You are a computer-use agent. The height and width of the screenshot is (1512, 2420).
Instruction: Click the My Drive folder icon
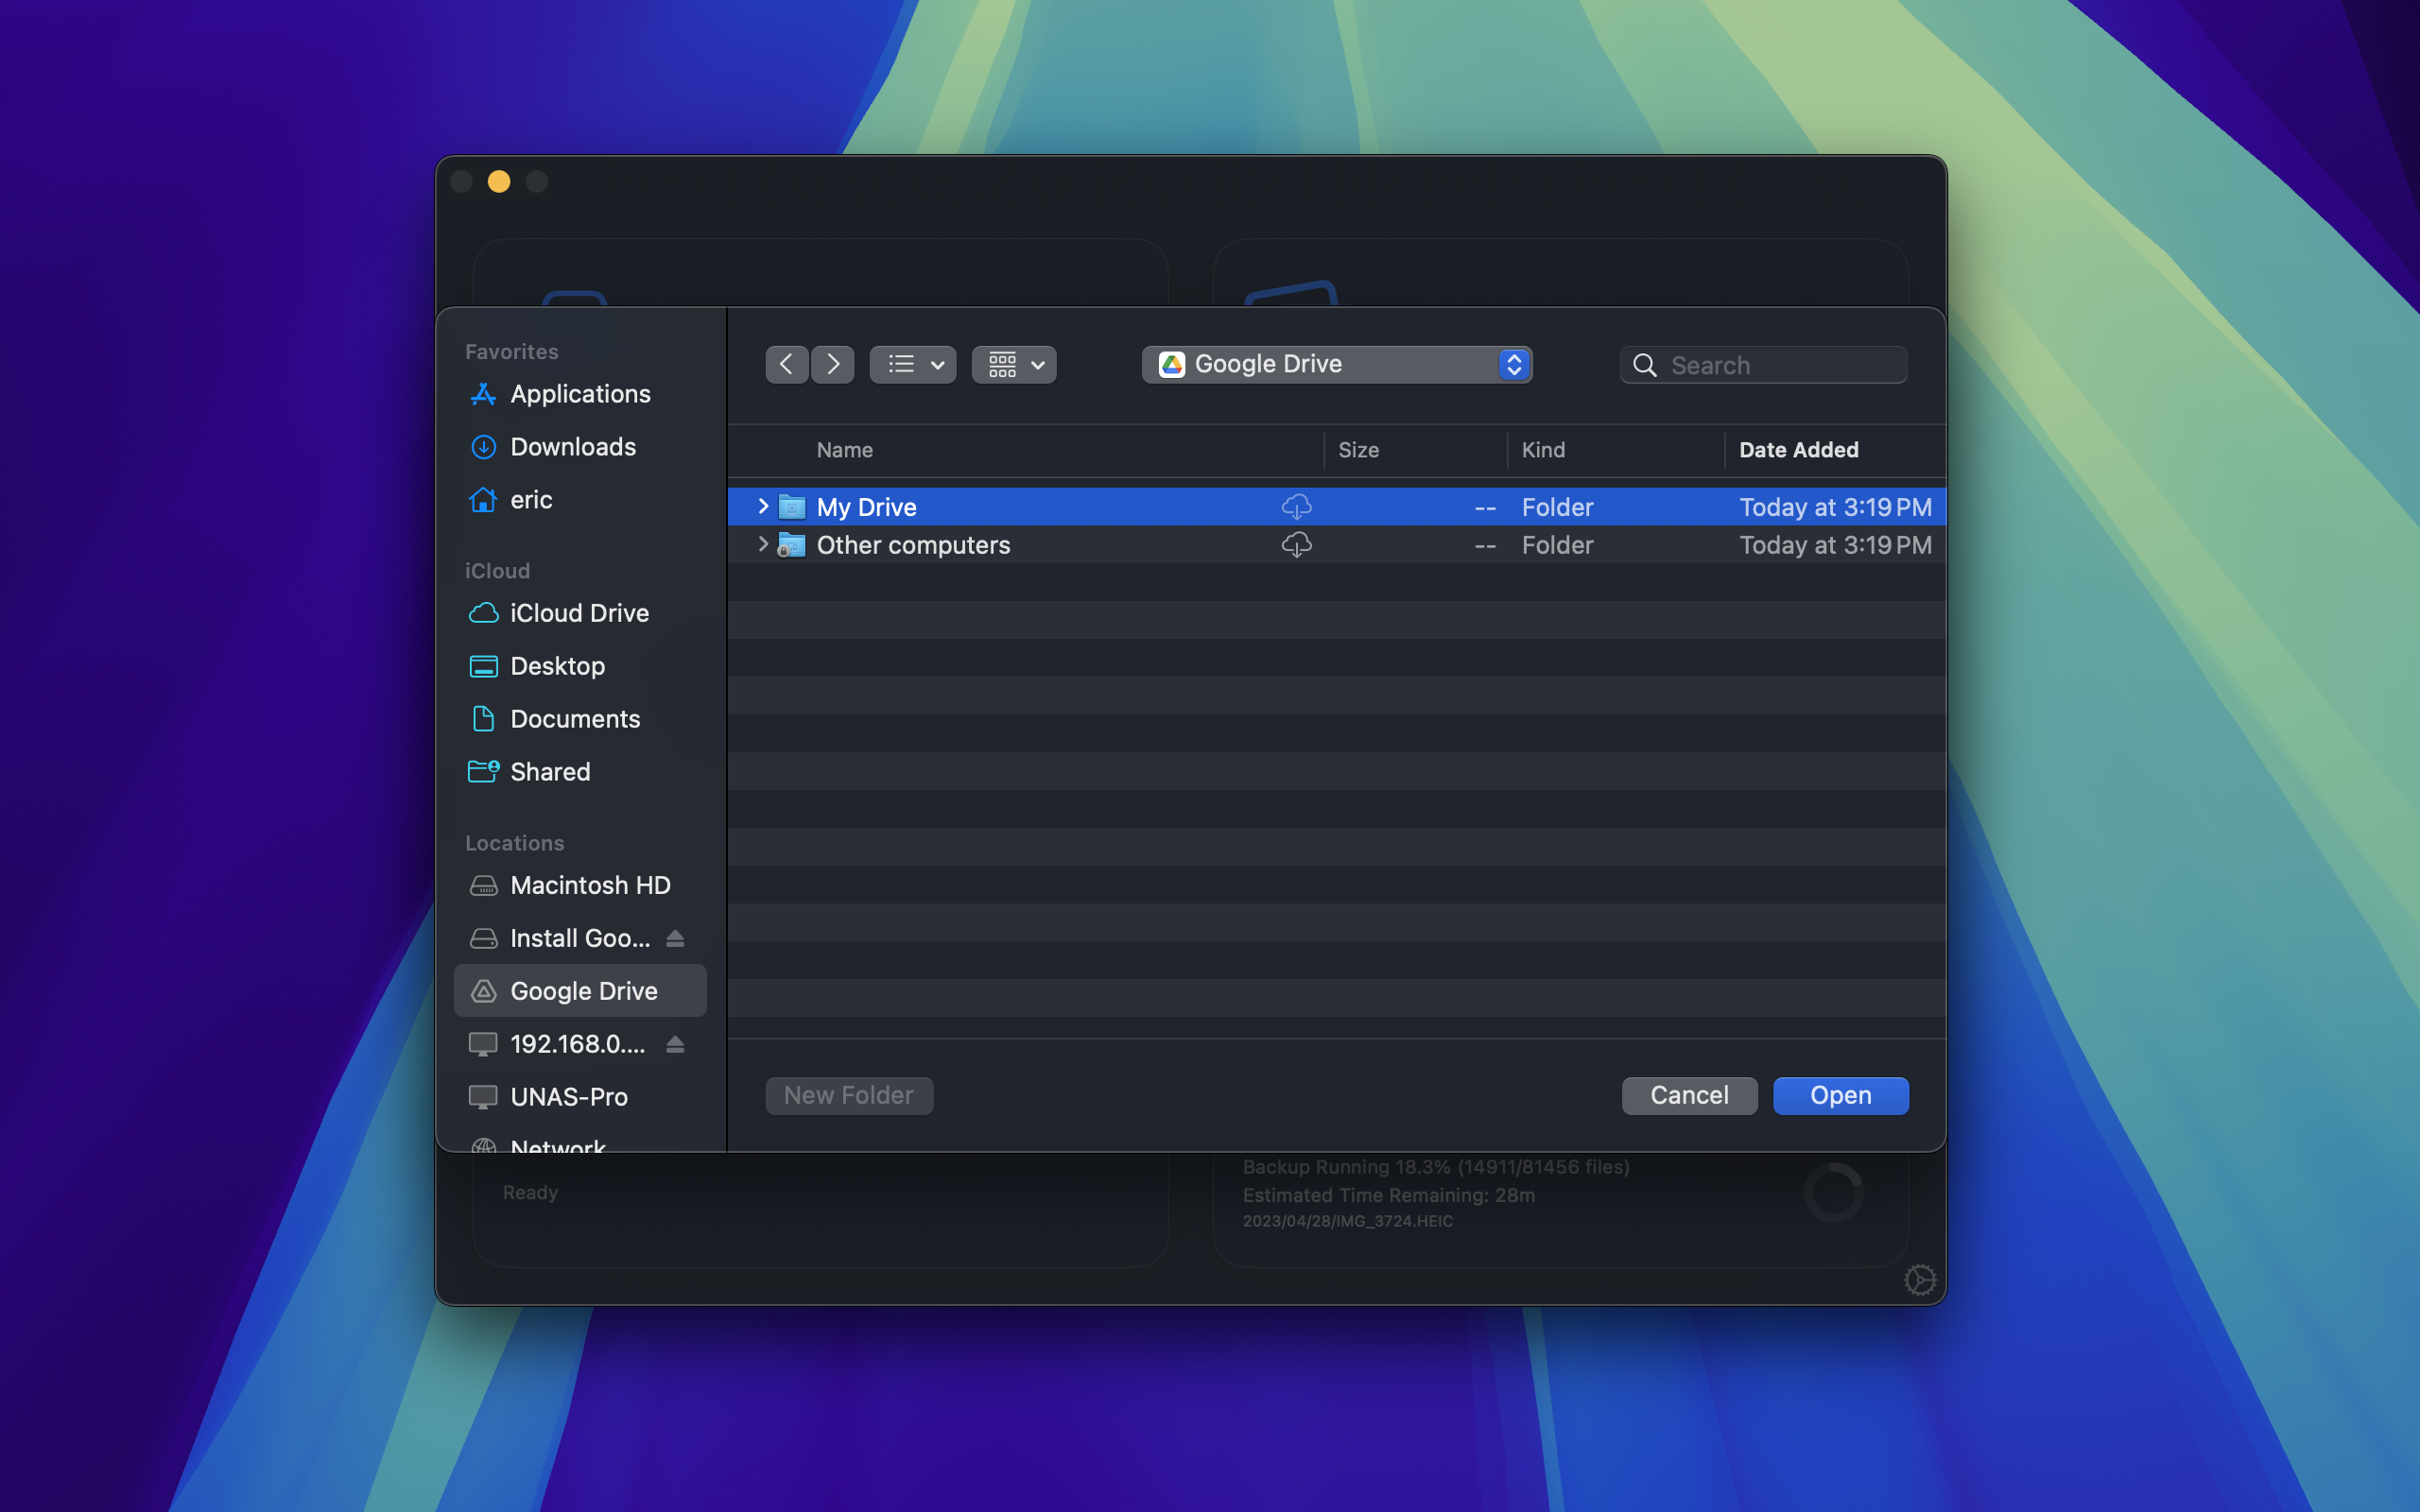tap(792, 507)
